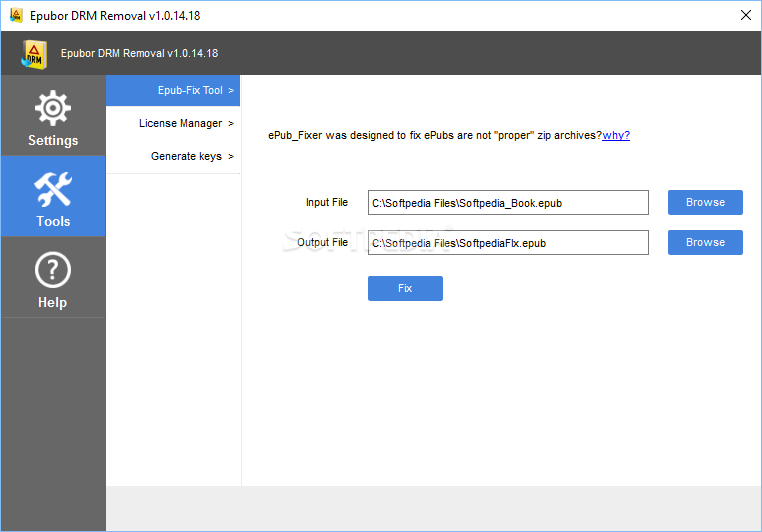The width and height of the screenshot is (762, 532).
Task: Click the header text Epubor DRM Removal v1.0.14.18
Action: 139,53
